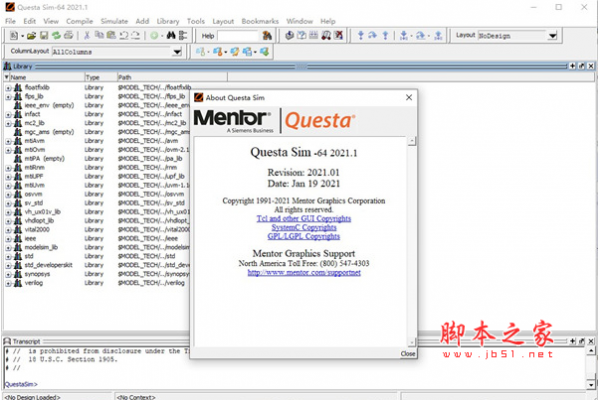Open the Bookmarks menu

(260, 21)
